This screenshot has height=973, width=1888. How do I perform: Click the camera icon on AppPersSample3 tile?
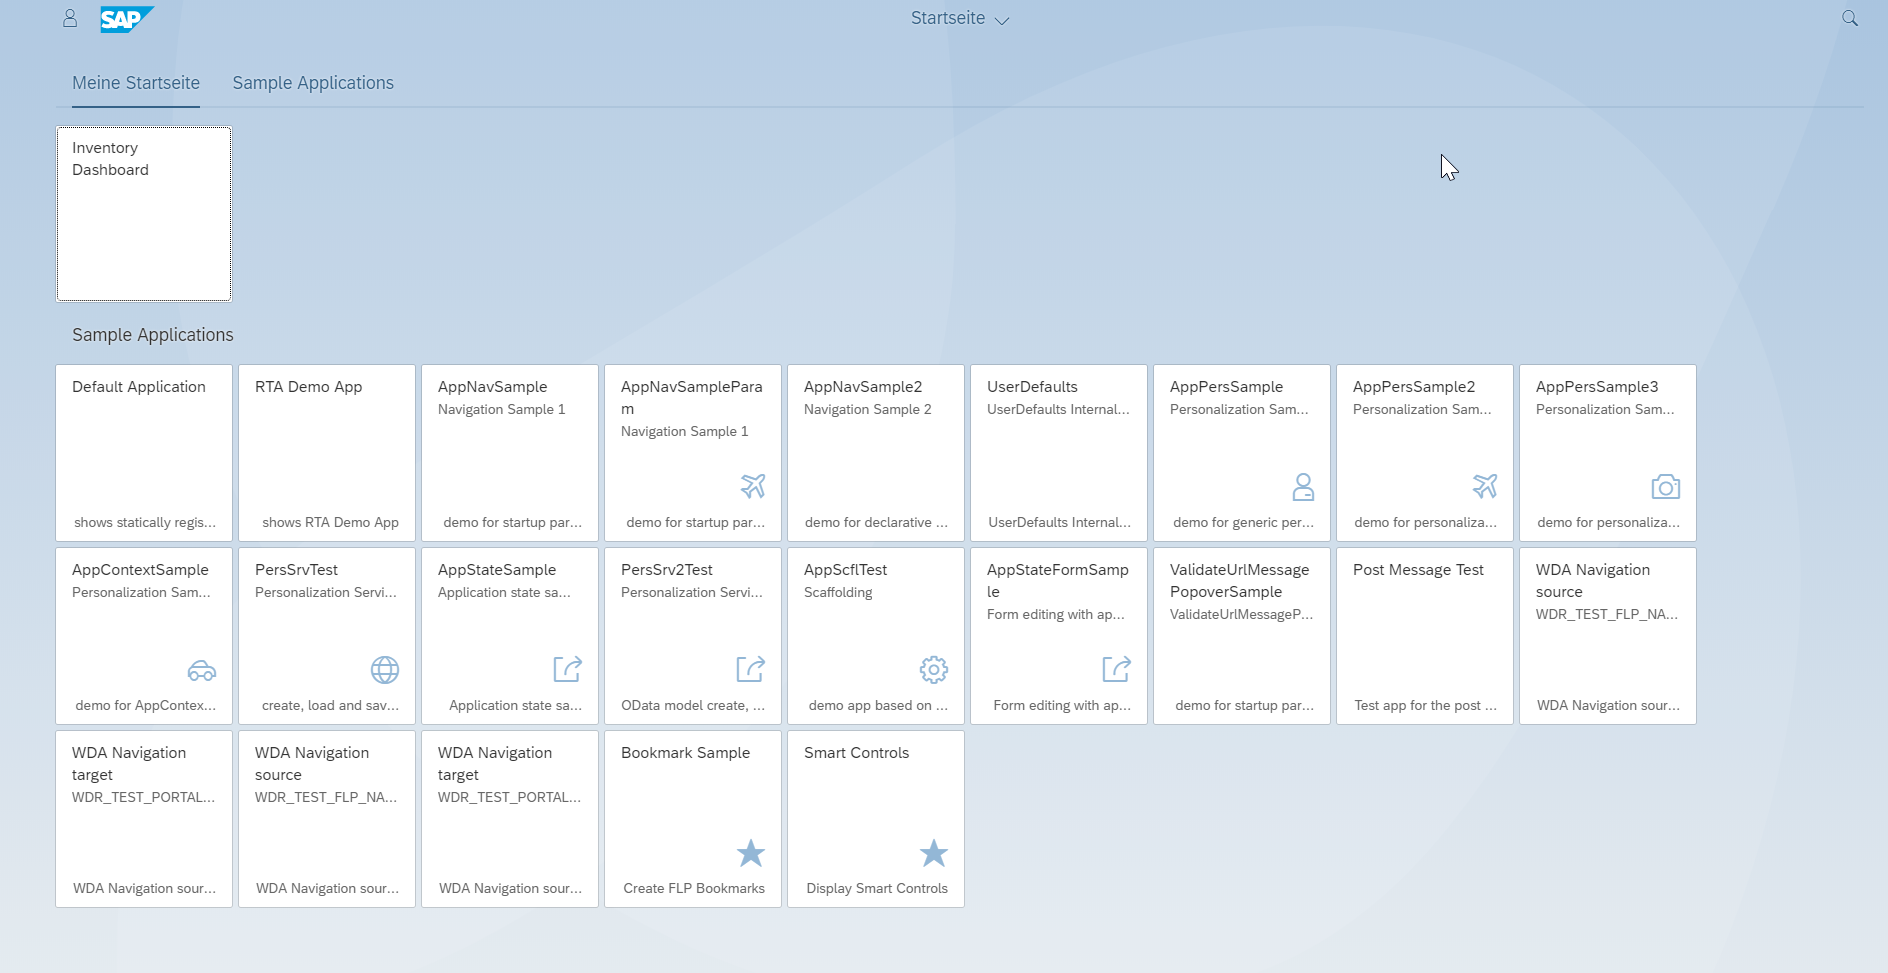(1666, 487)
